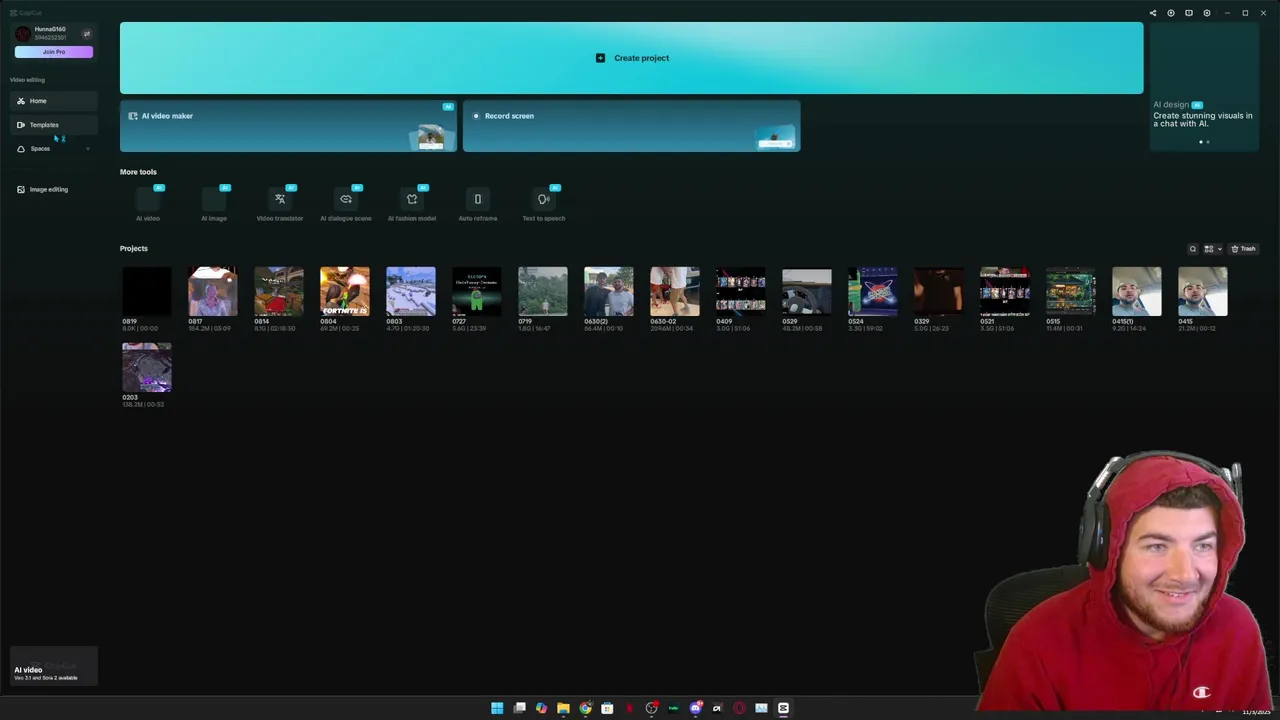Show the second slide of AI design banner

coord(1208,142)
